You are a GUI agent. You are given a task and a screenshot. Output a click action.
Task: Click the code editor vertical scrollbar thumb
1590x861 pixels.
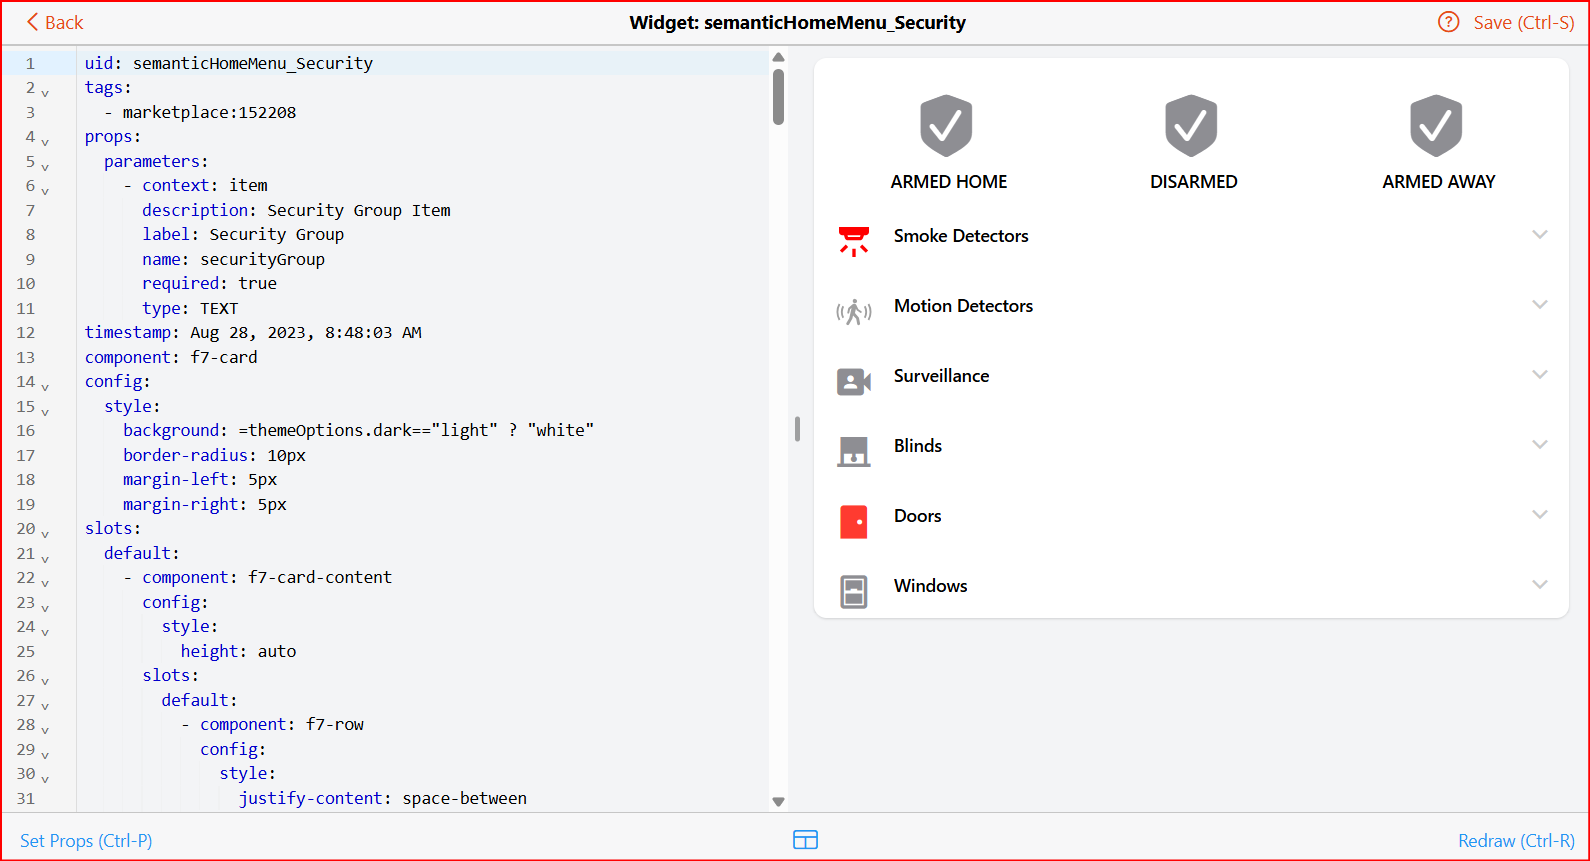tap(778, 96)
